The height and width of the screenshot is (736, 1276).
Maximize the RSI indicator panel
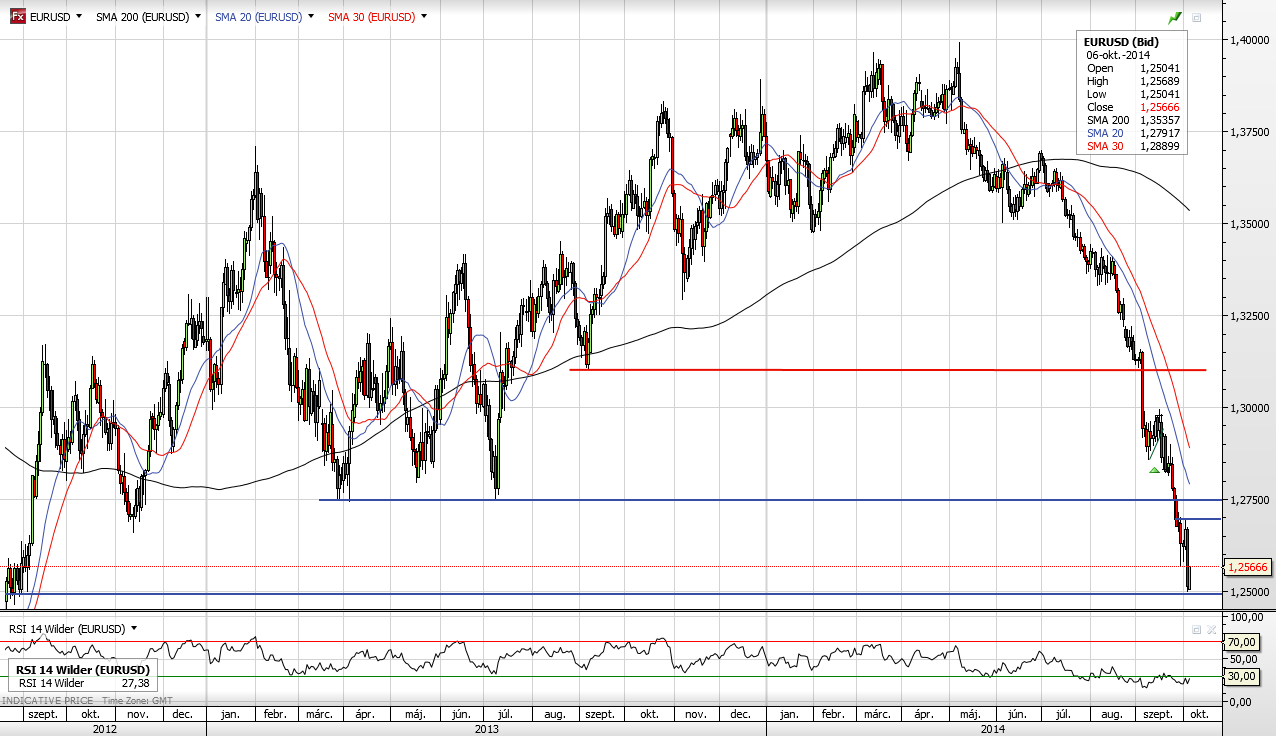click(1196, 629)
